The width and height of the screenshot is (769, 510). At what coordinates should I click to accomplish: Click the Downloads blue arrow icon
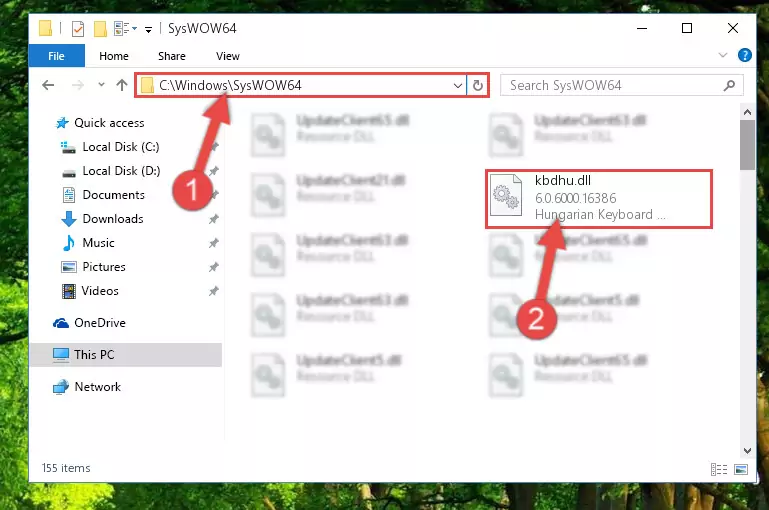click(69, 219)
